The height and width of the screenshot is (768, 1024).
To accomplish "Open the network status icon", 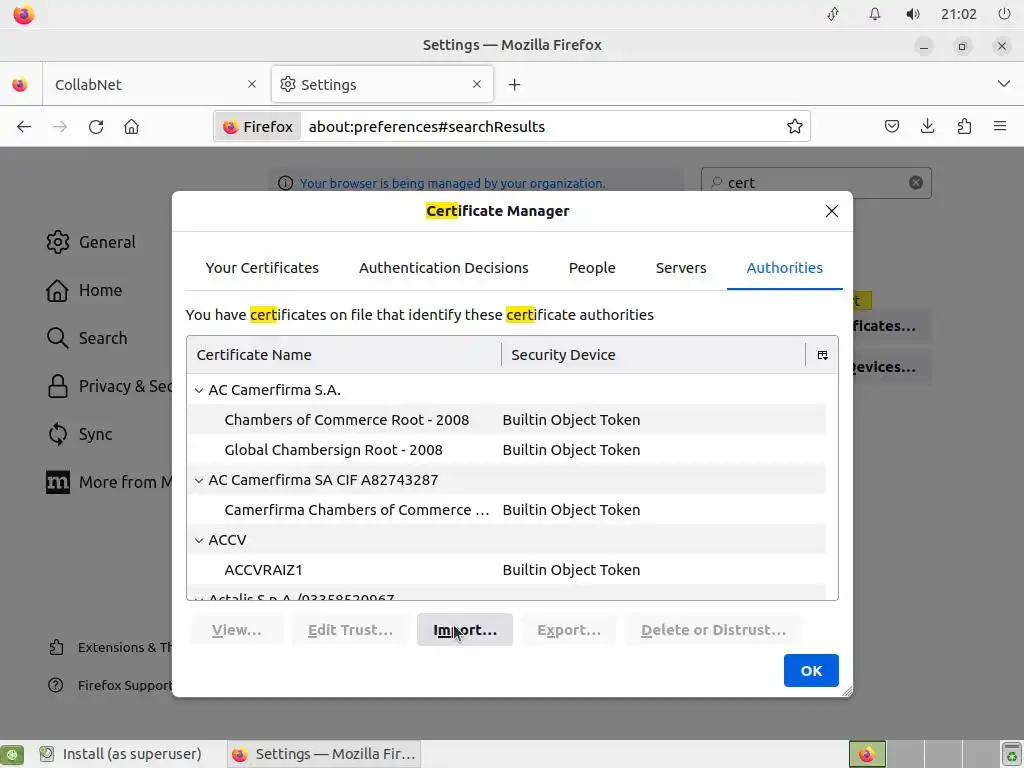I will tap(833, 14).
